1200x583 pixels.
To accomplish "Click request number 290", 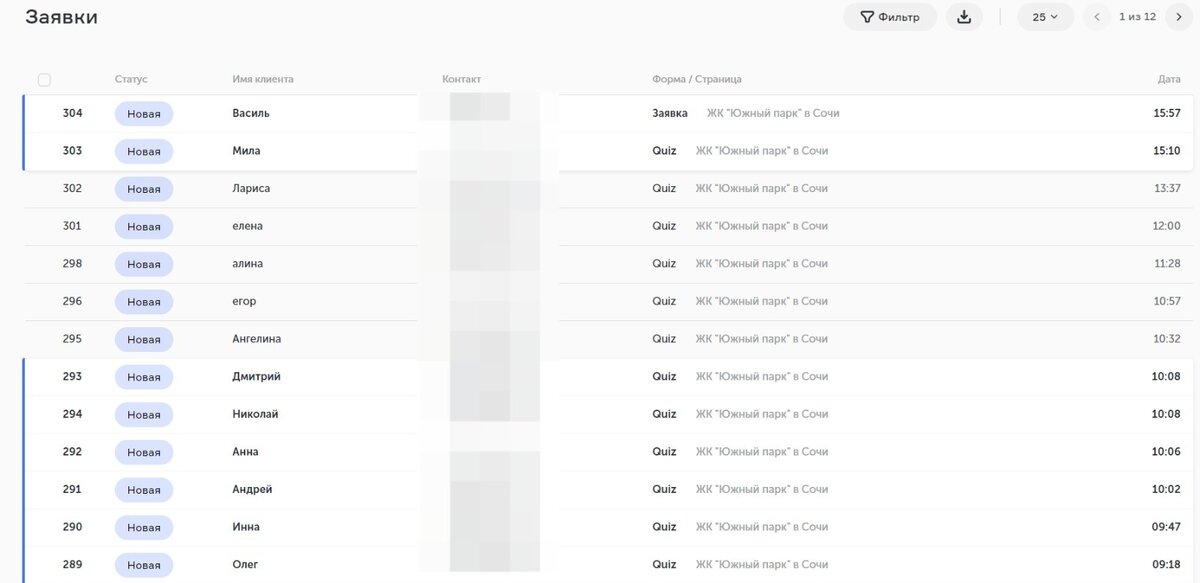I will coord(72,527).
